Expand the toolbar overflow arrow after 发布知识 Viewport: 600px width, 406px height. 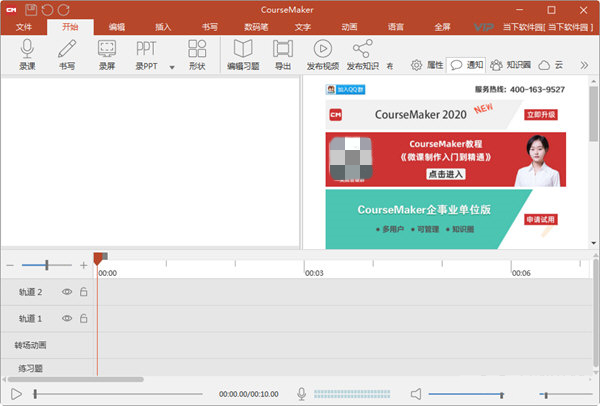click(x=389, y=66)
